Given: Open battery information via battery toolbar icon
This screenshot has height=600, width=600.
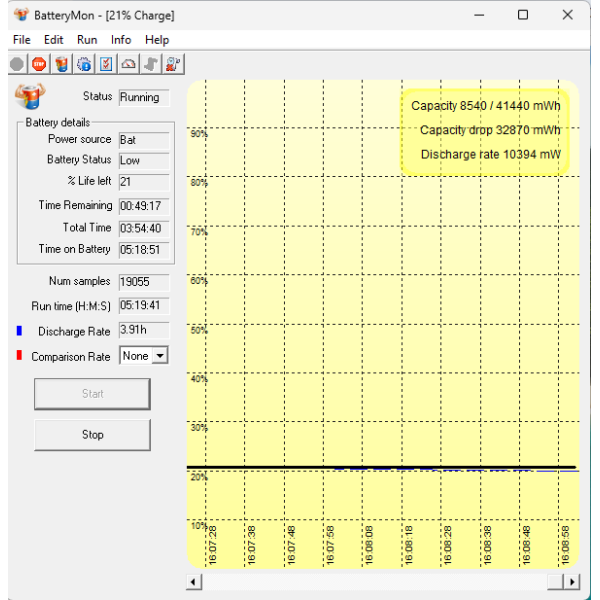Looking at the screenshot, I should (61, 64).
